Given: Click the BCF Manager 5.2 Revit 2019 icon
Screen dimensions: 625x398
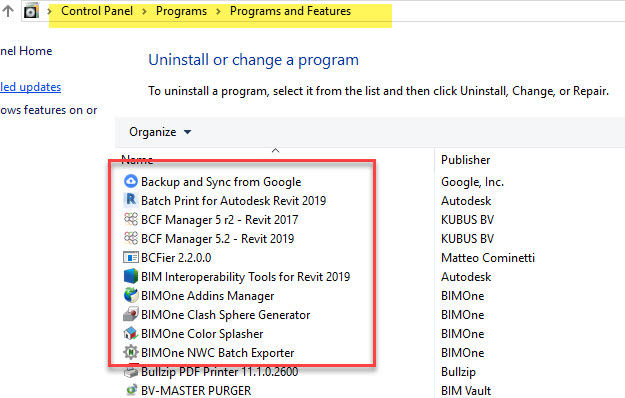Looking at the screenshot, I should pos(131,238).
